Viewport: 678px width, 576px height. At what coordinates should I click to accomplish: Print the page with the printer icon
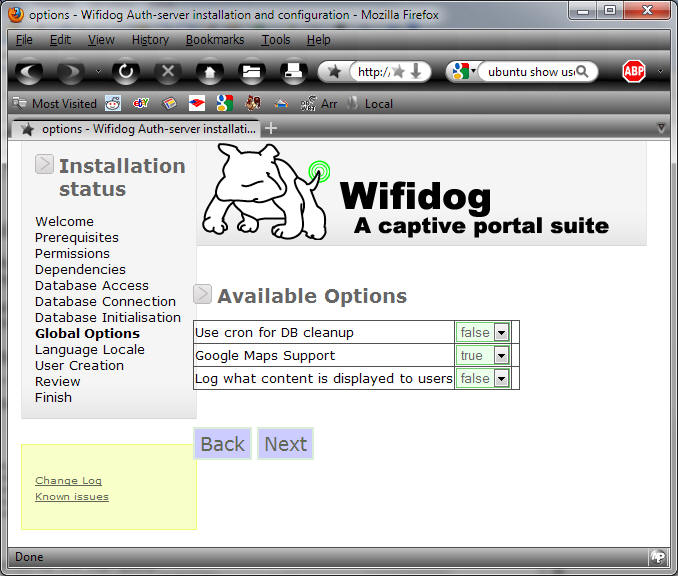(294, 72)
